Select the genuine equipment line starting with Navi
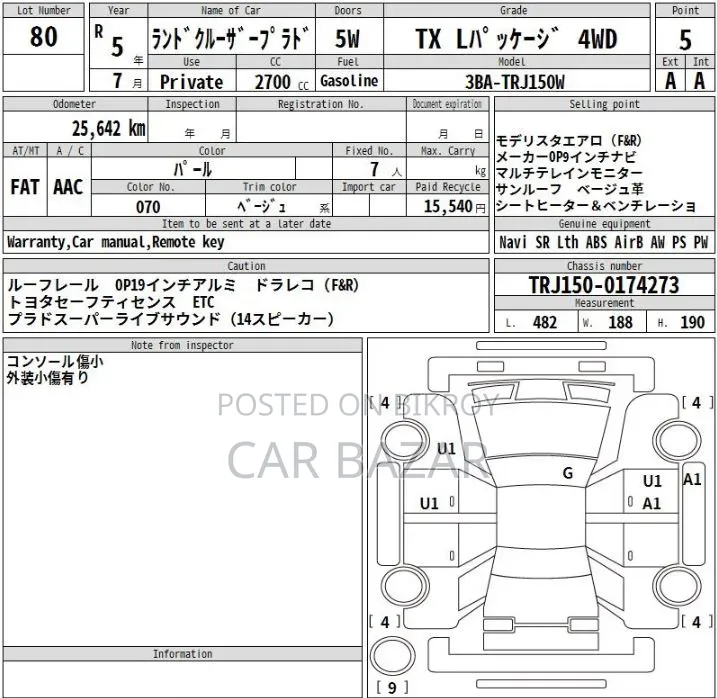This screenshot has width=717, height=698. pos(604,242)
